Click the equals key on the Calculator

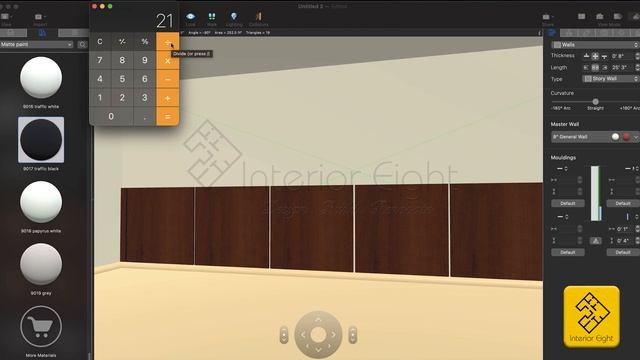click(x=167, y=117)
